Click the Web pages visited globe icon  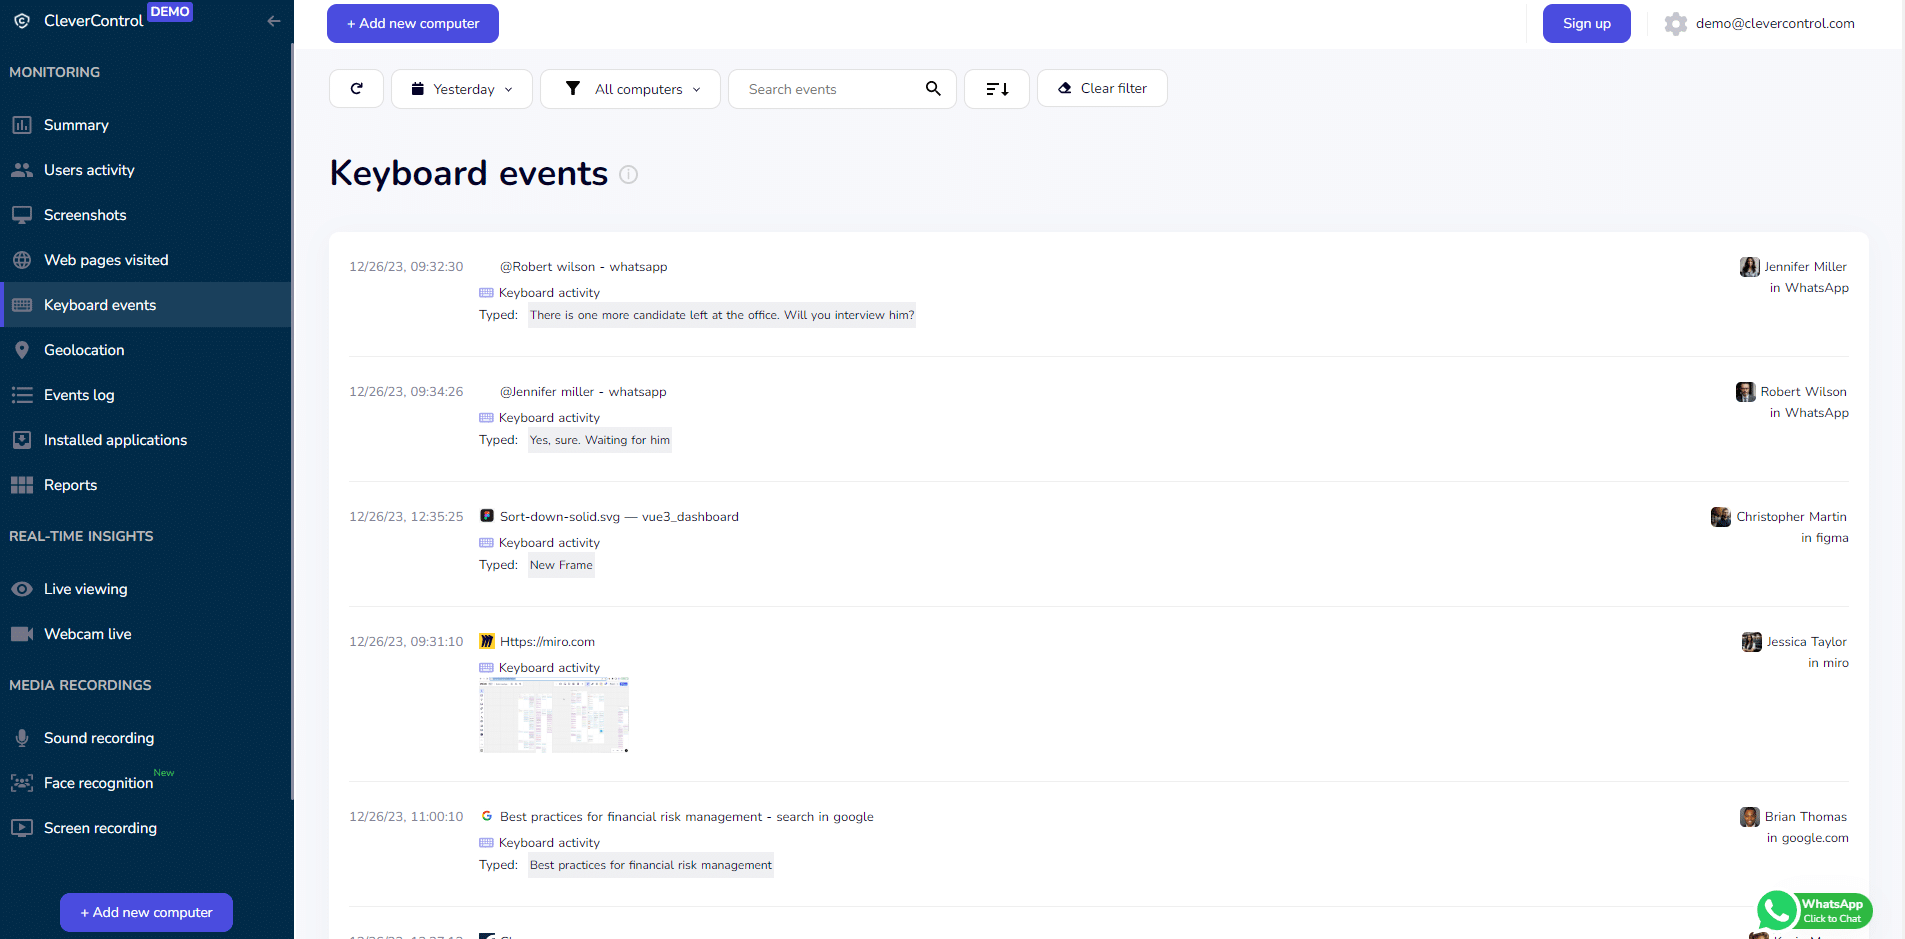click(22, 260)
